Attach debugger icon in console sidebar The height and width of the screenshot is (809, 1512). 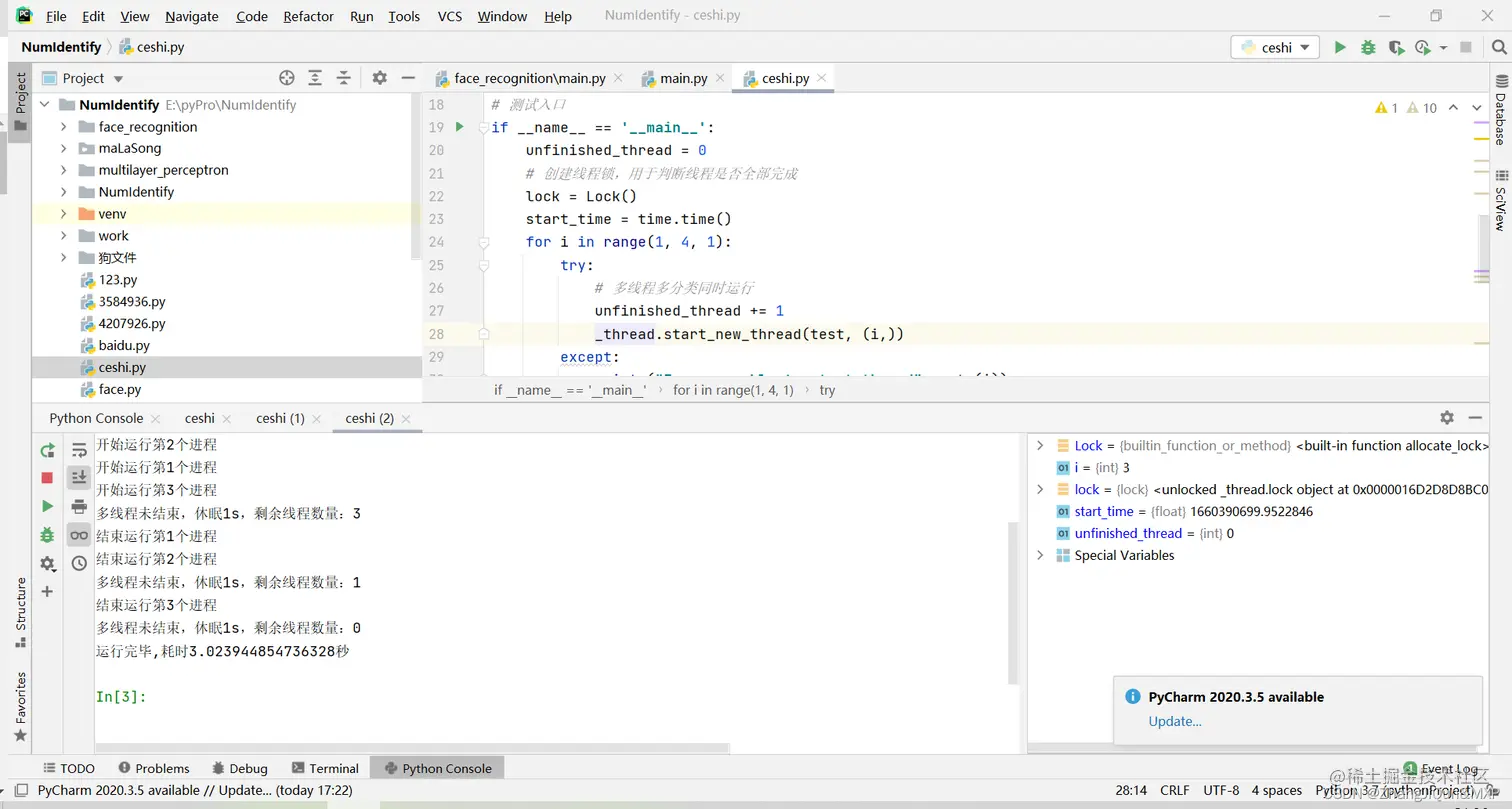(x=47, y=535)
